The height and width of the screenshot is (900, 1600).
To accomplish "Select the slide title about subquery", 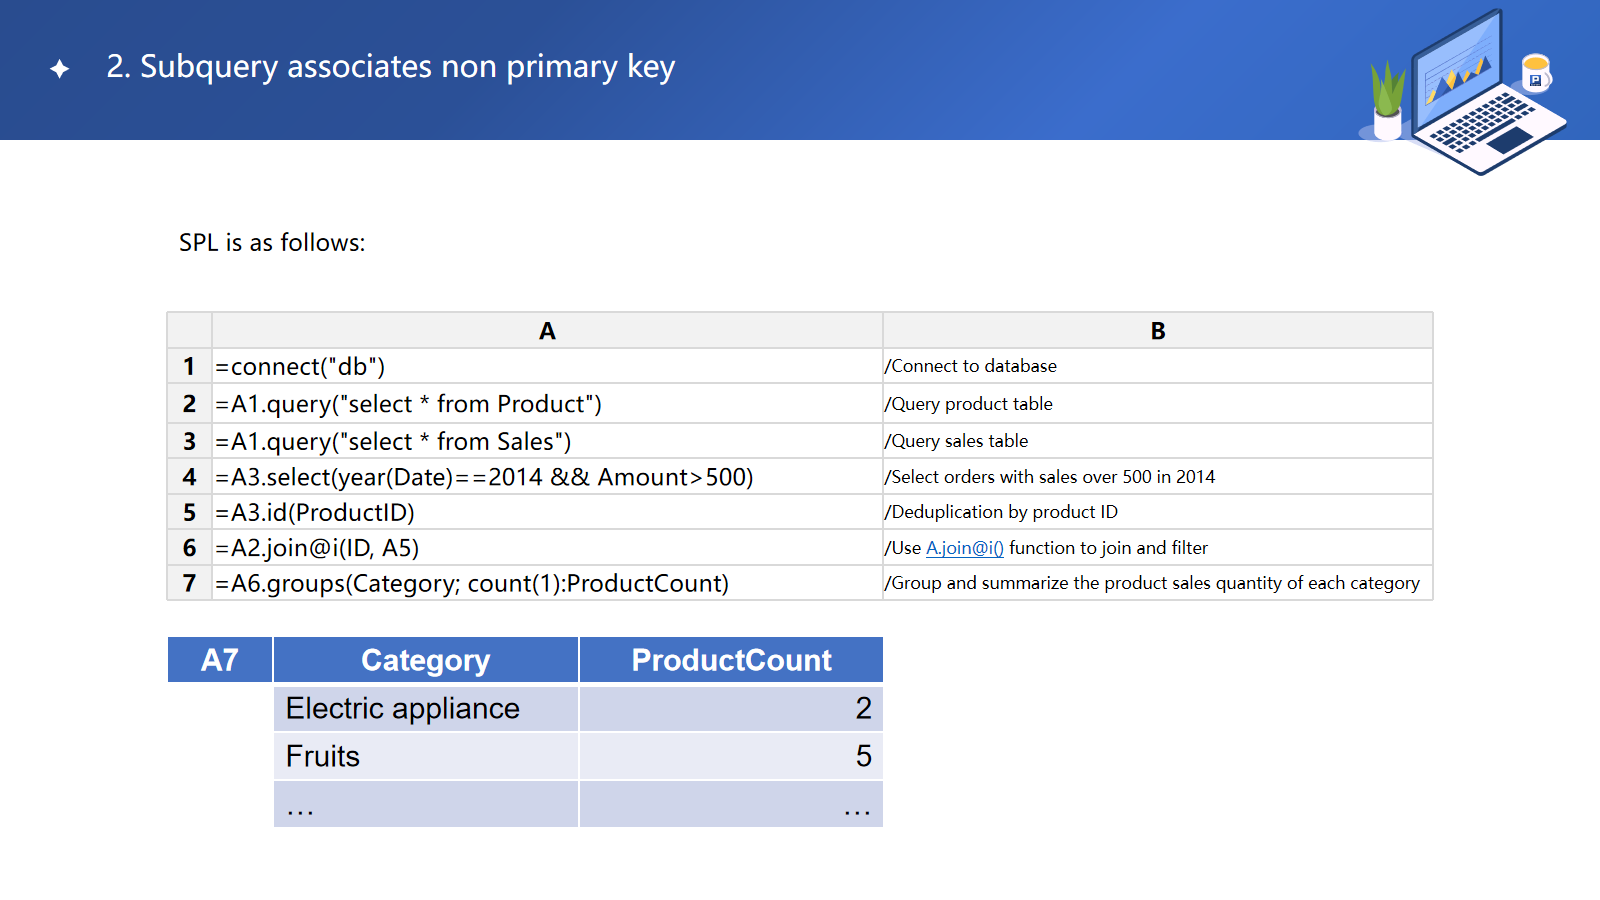I will coord(390,67).
